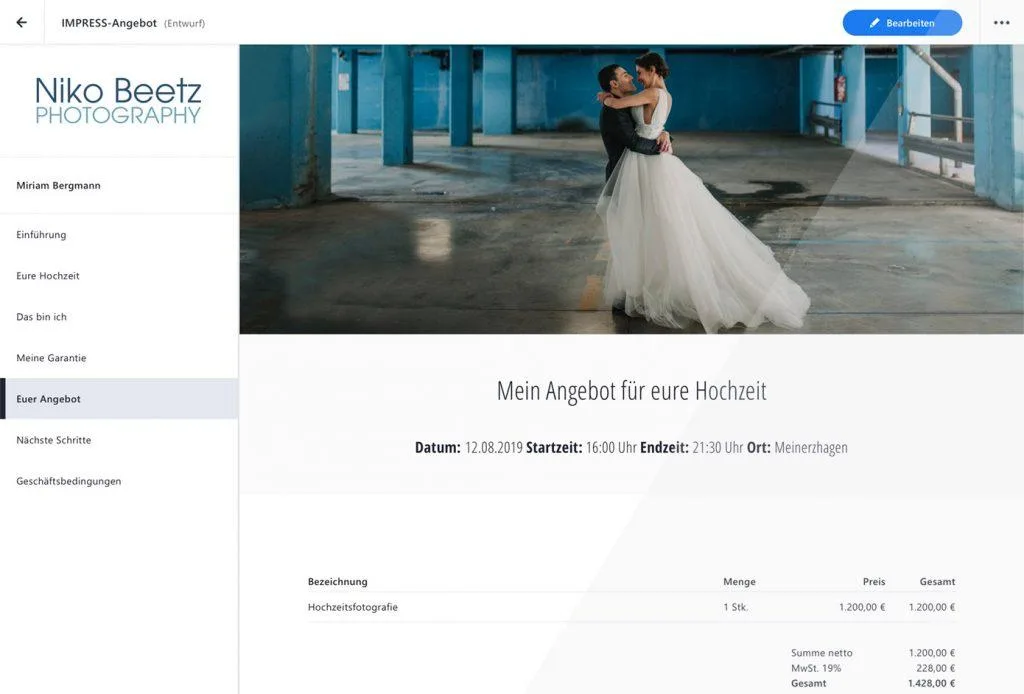Open the three-dots more options menu
The height and width of the screenshot is (694, 1024).
[x=1001, y=23]
